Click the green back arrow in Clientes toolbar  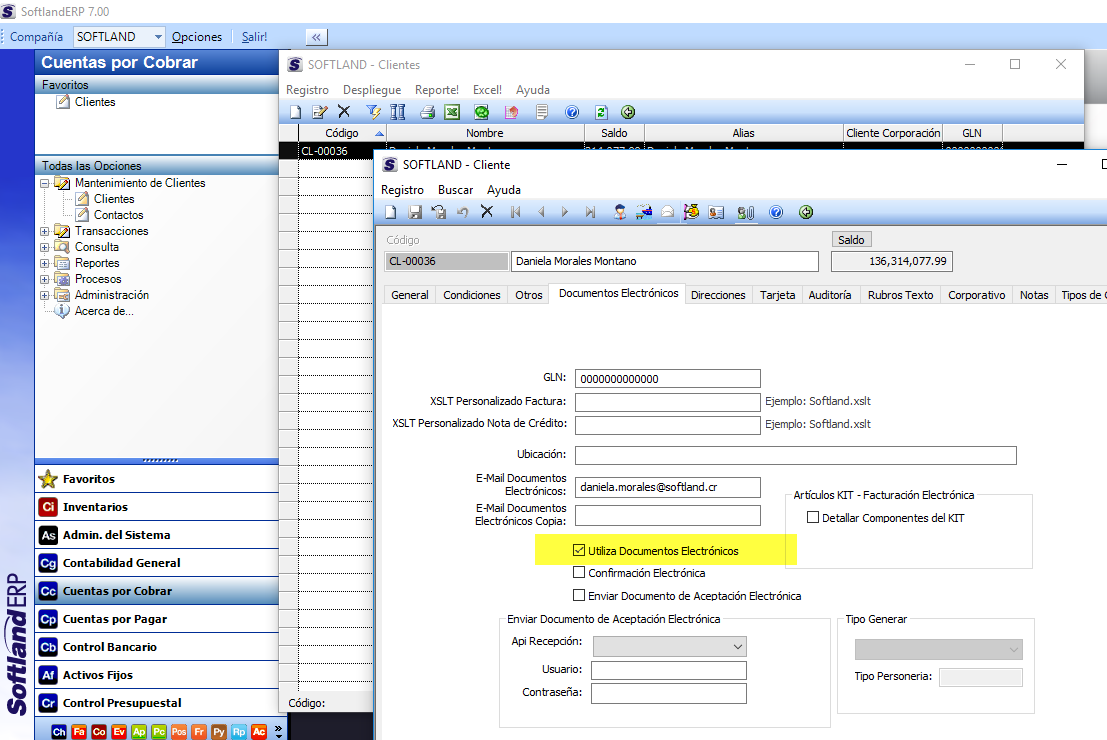click(x=628, y=112)
